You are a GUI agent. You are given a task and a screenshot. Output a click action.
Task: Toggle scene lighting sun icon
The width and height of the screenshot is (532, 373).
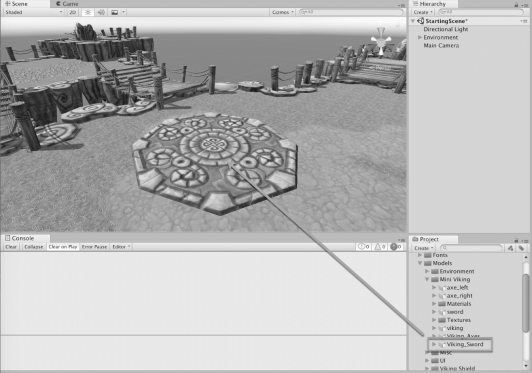88,12
